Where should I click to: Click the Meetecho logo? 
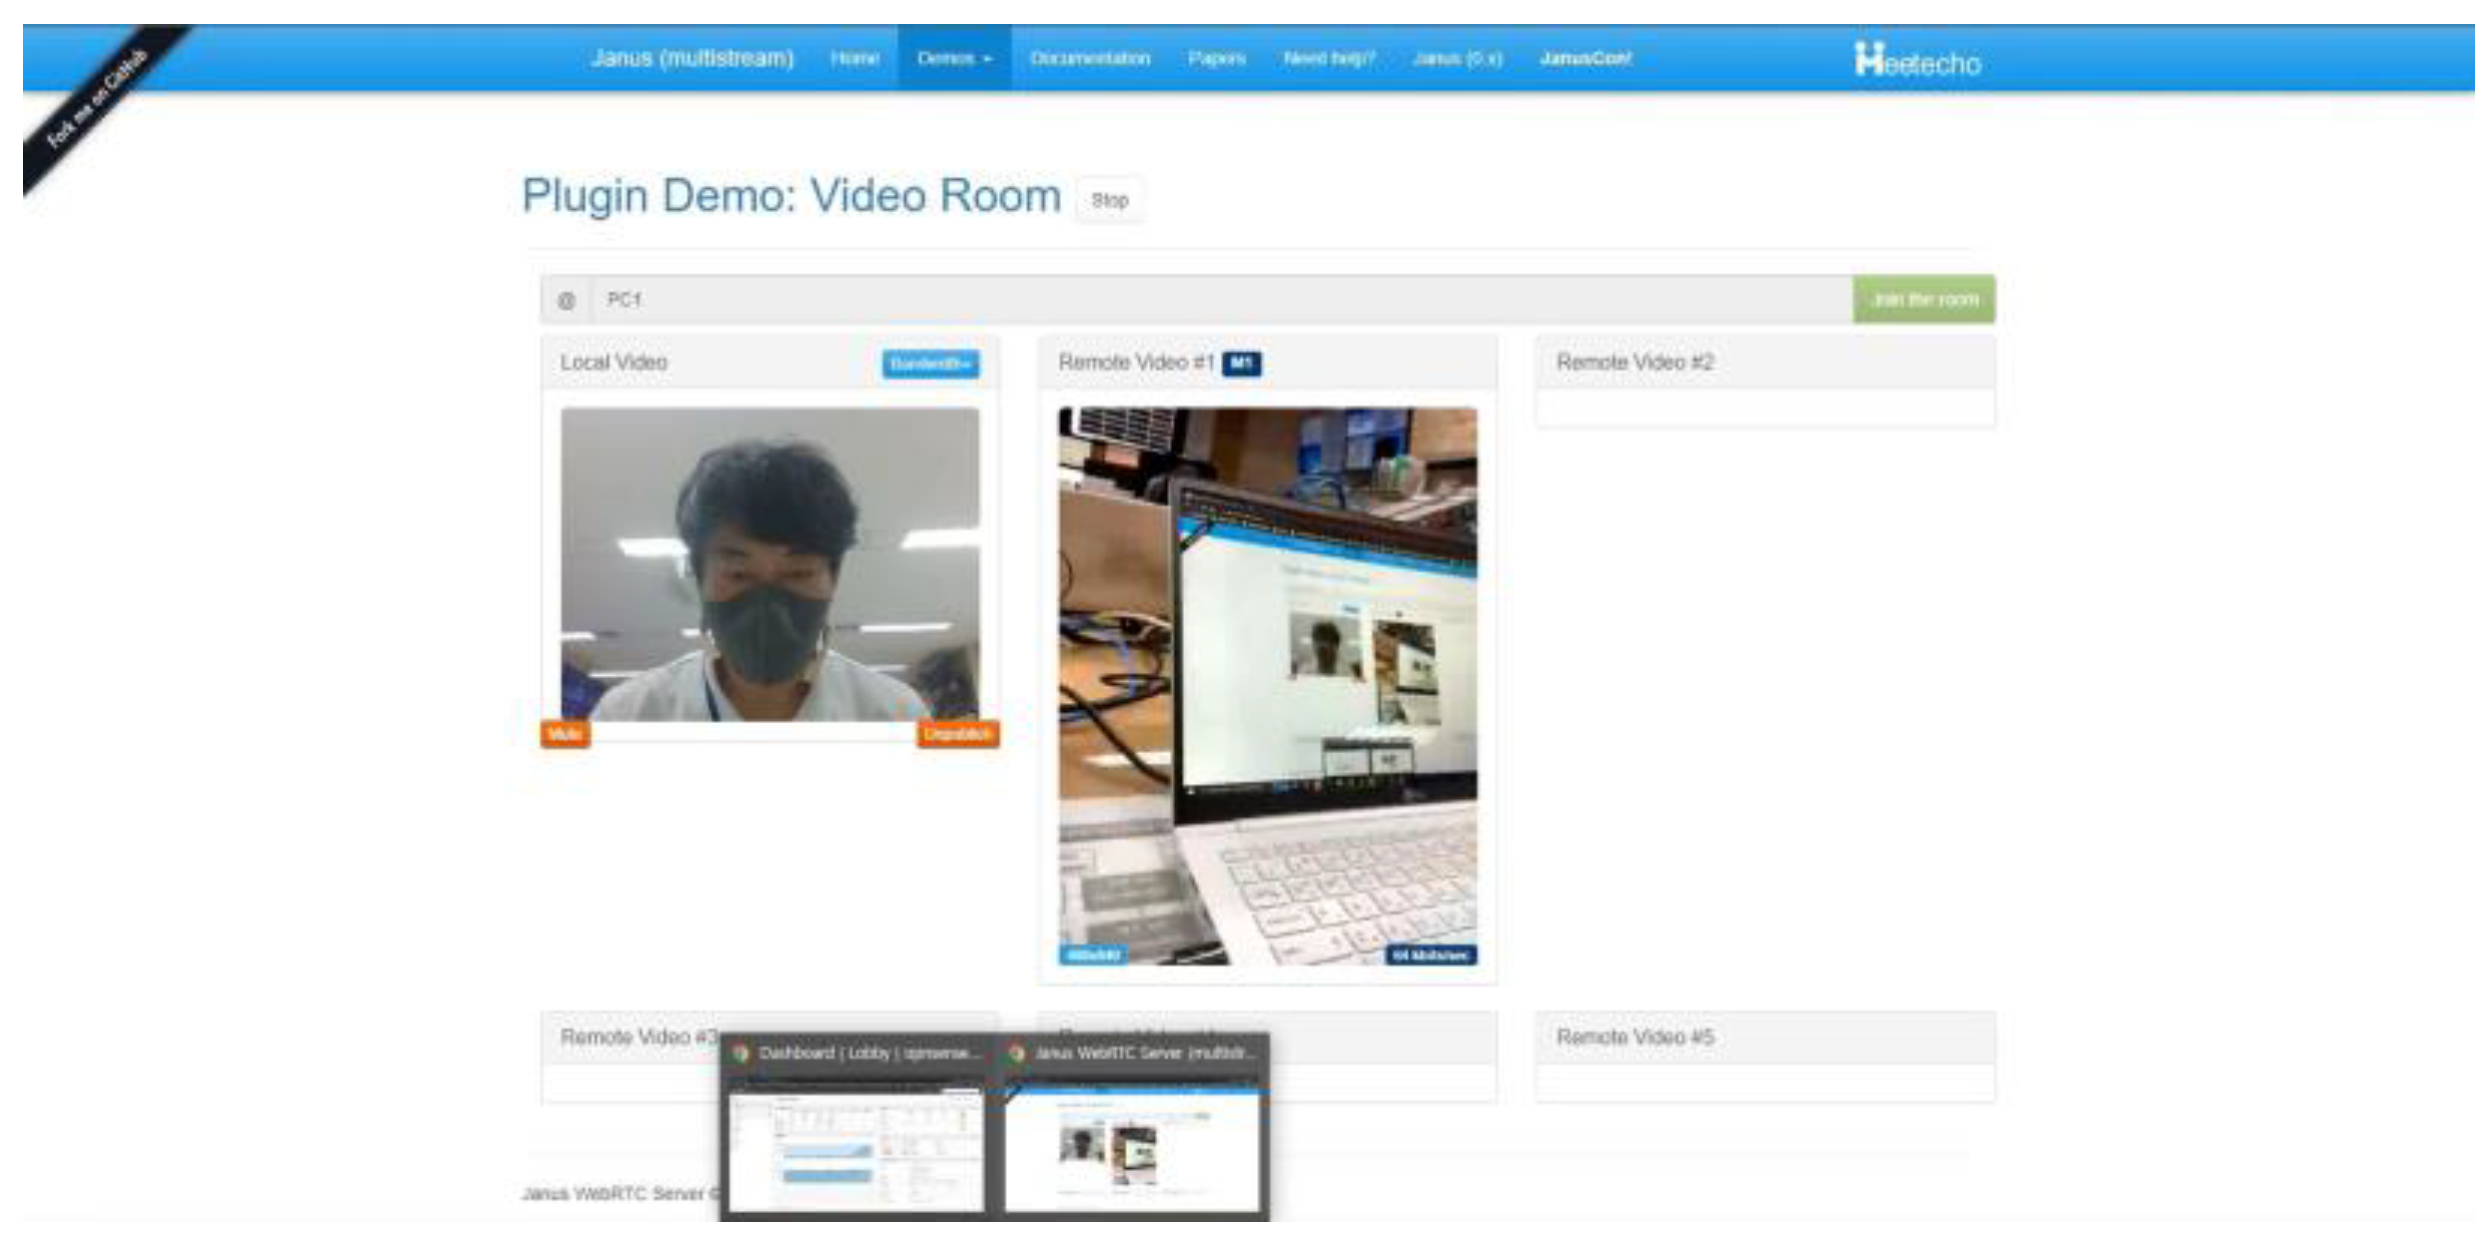pos(1916,61)
